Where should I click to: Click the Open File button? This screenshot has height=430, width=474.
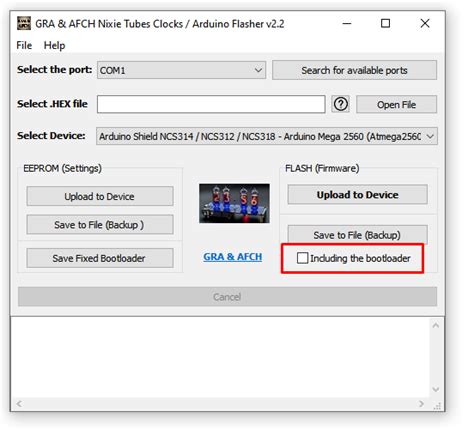point(396,105)
